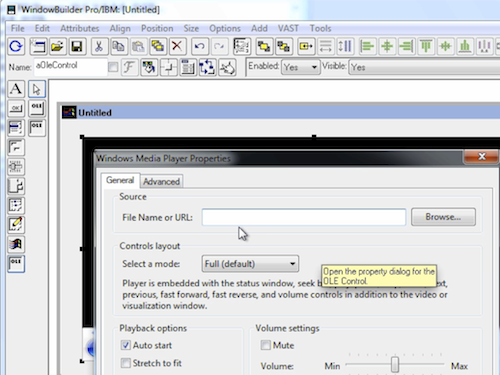
Task: Copy the selected widget
Action: 118,46
